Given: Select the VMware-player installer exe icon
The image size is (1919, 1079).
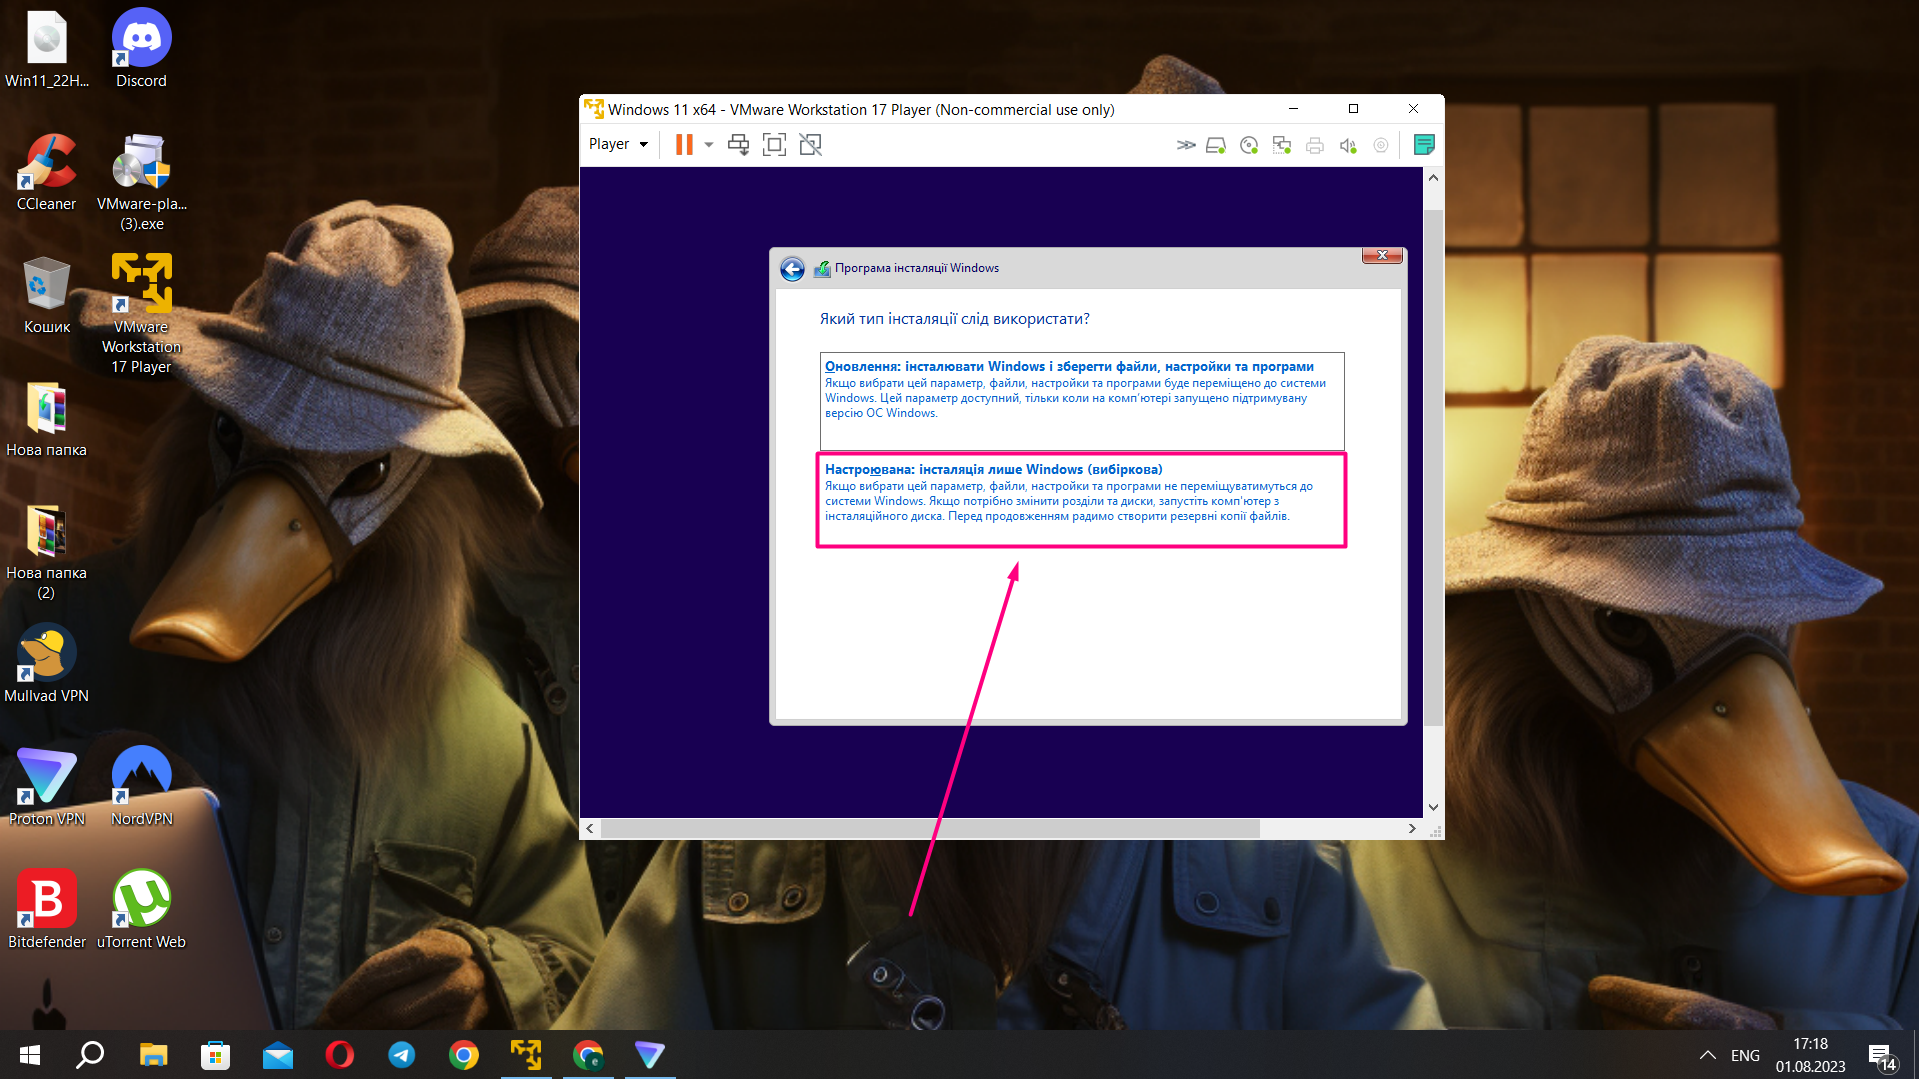Looking at the screenshot, I should pos(141,182).
